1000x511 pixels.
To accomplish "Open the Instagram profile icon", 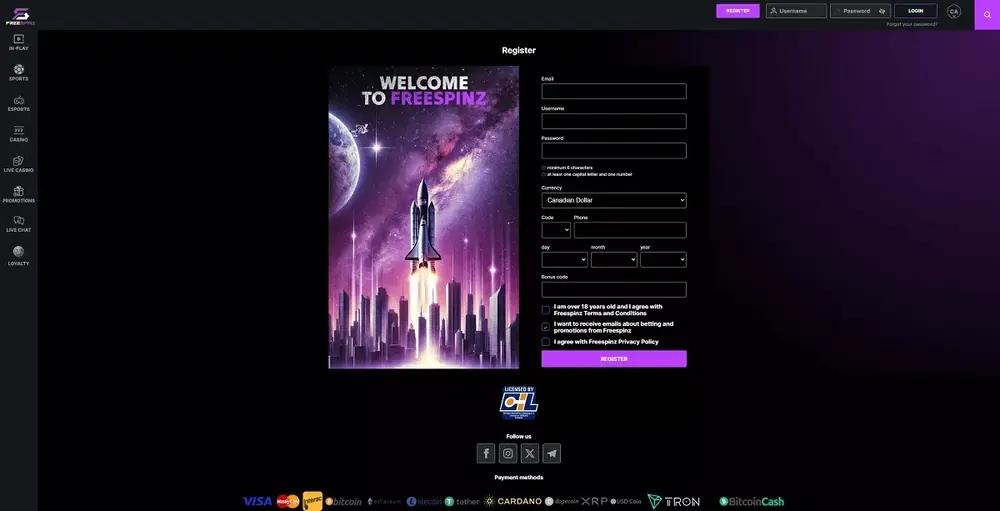I will [508, 454].
